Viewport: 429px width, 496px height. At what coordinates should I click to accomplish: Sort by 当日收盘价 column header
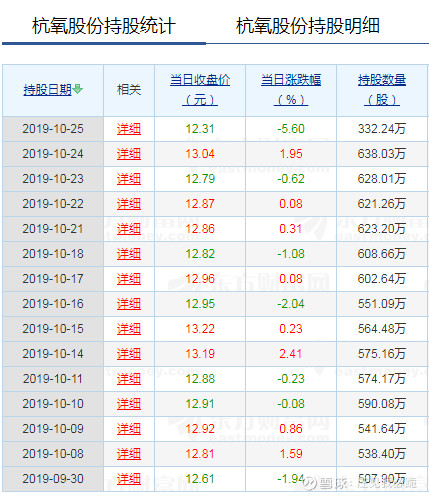pos(200,90)
